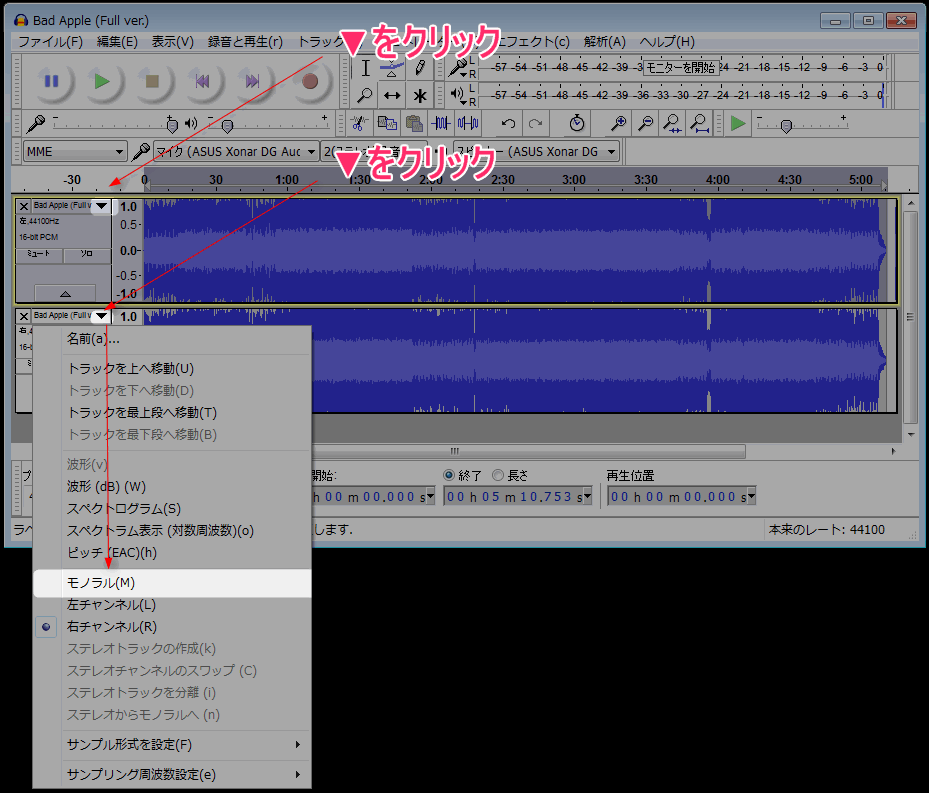Open the 録音と再生(r) menu
Image resolution: width=929 pixels, height=793 pixels.
click(245, 41)
